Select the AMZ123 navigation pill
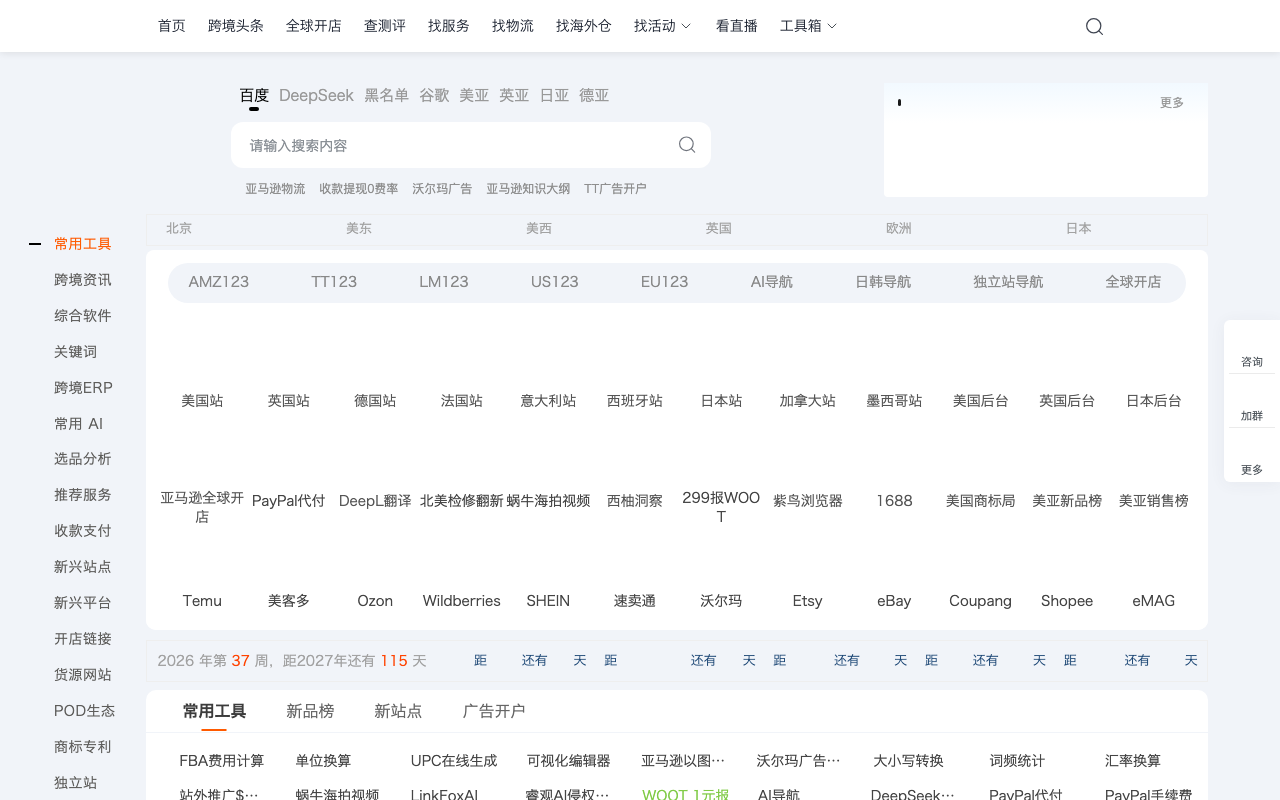The width and height of the screenshot is (1280, 800). tap(219, 282)
